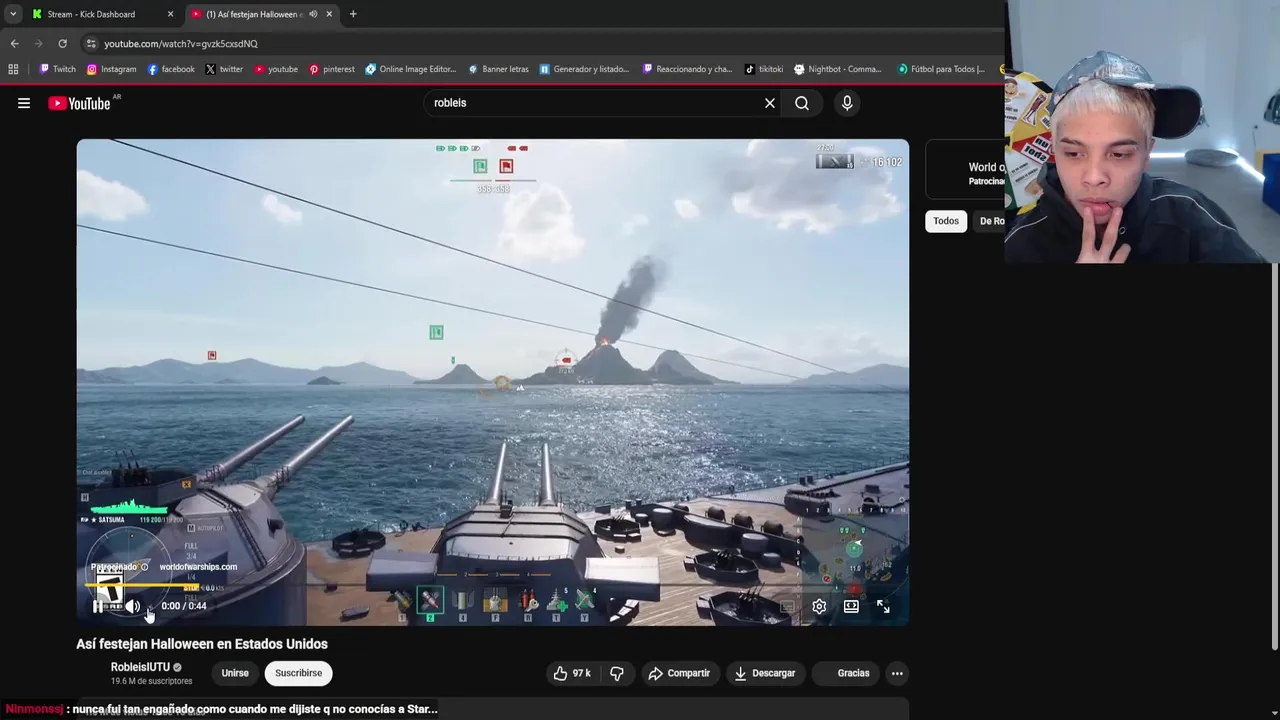This screenshot has width=1280, height=720.
Task: Click the address bar URL youtube.com/watch
Action: point(181,43)
